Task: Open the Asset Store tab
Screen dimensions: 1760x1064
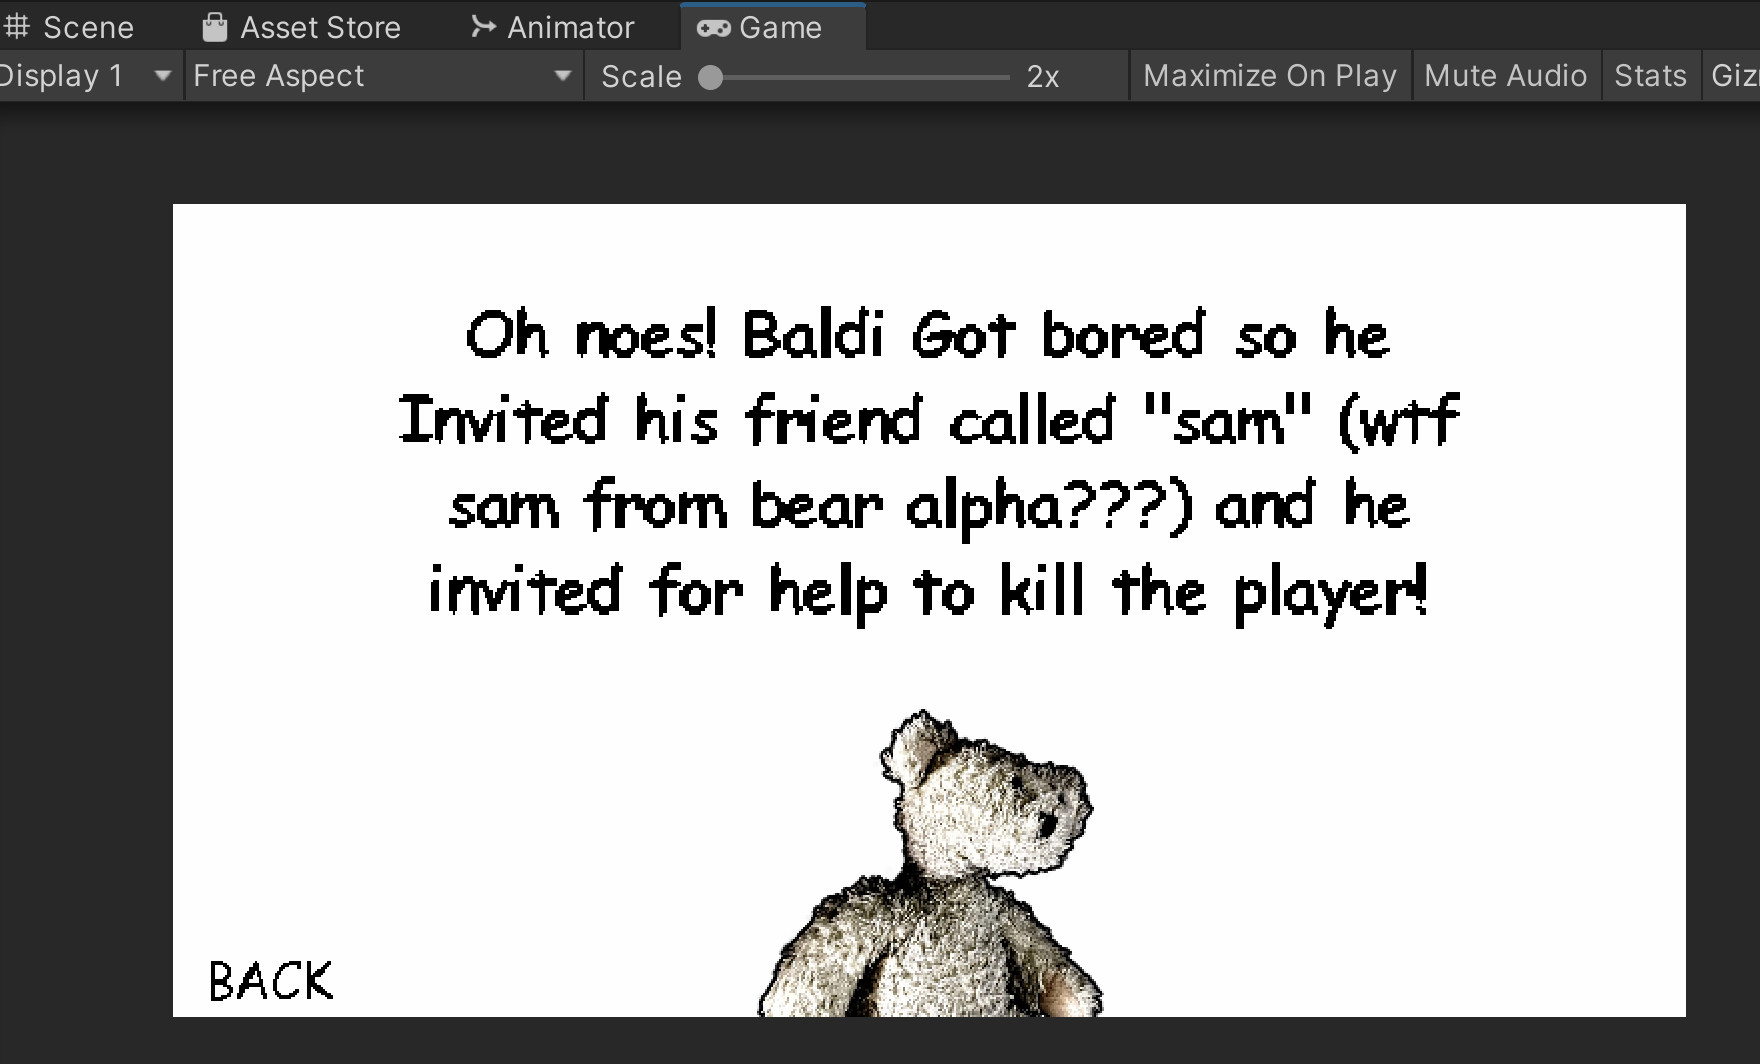Action: coord(318,25)
